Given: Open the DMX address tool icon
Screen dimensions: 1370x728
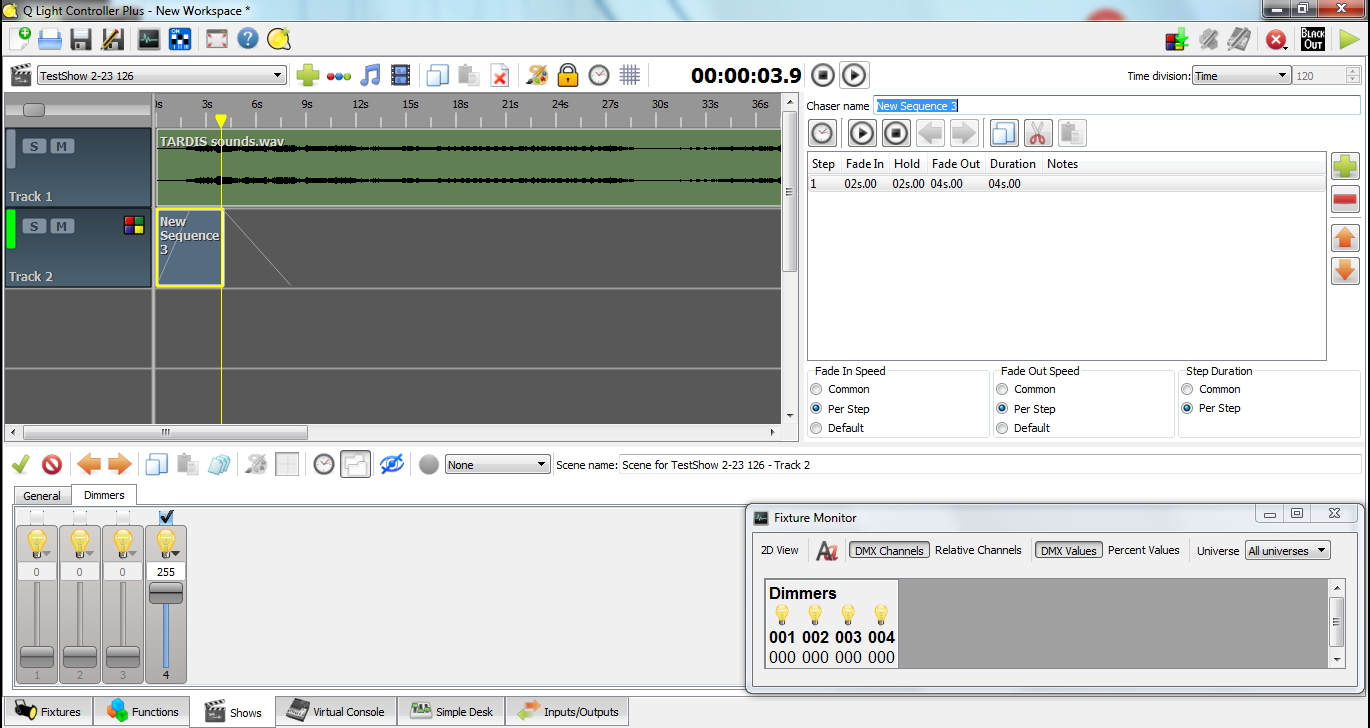Looking at the screenshot, I should click(x=180, y=39).
